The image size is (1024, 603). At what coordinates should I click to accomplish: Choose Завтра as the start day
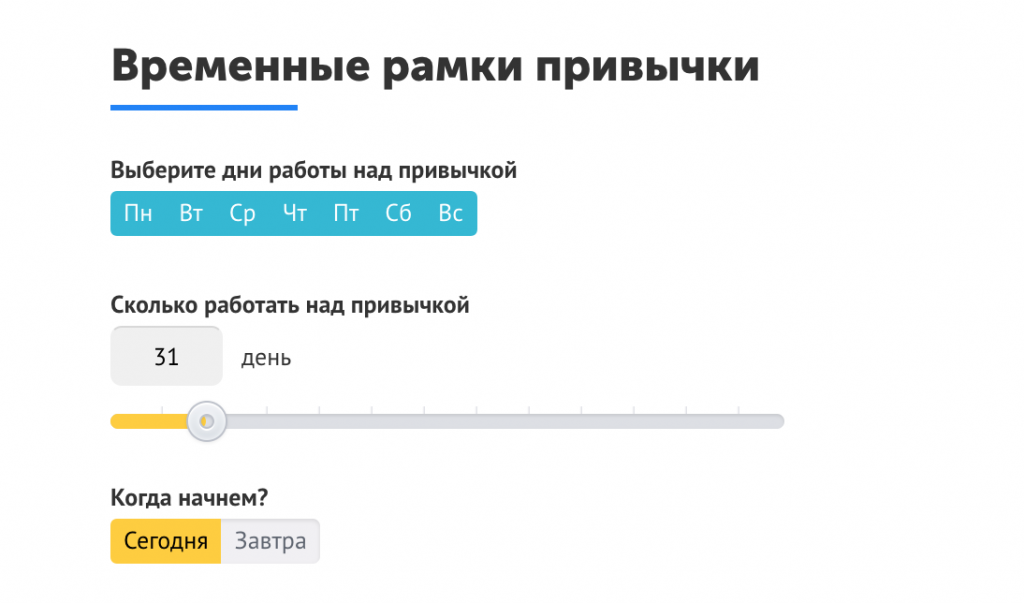(270, 541)
